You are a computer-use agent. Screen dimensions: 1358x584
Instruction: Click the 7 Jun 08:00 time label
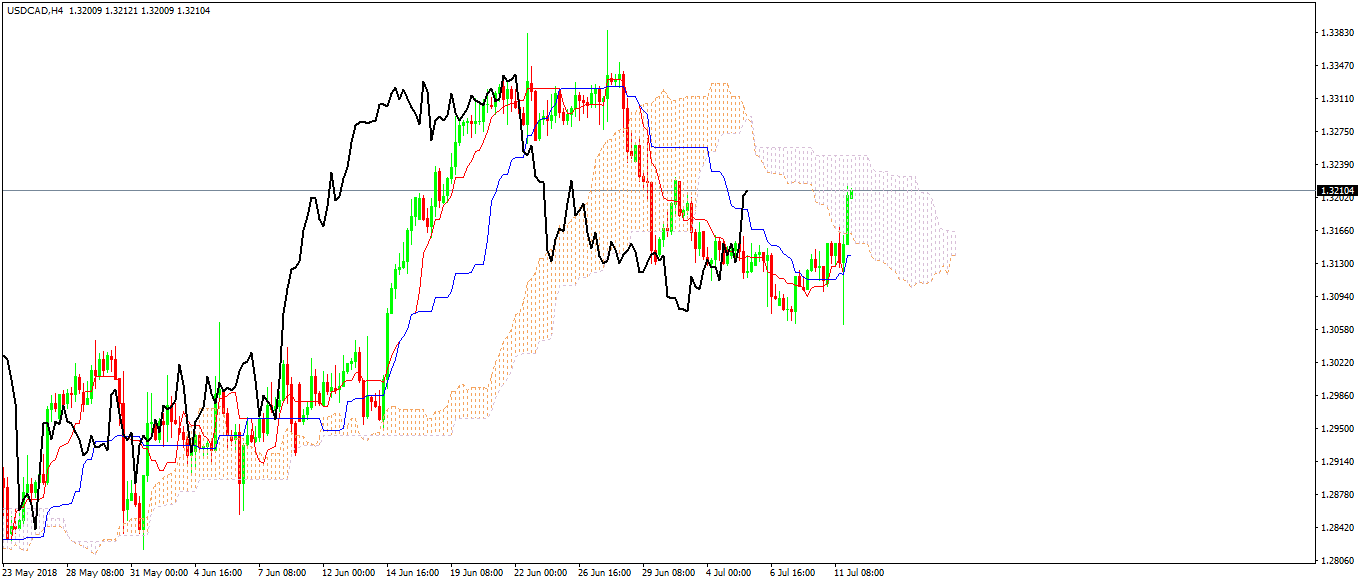[x=283, y=574]
